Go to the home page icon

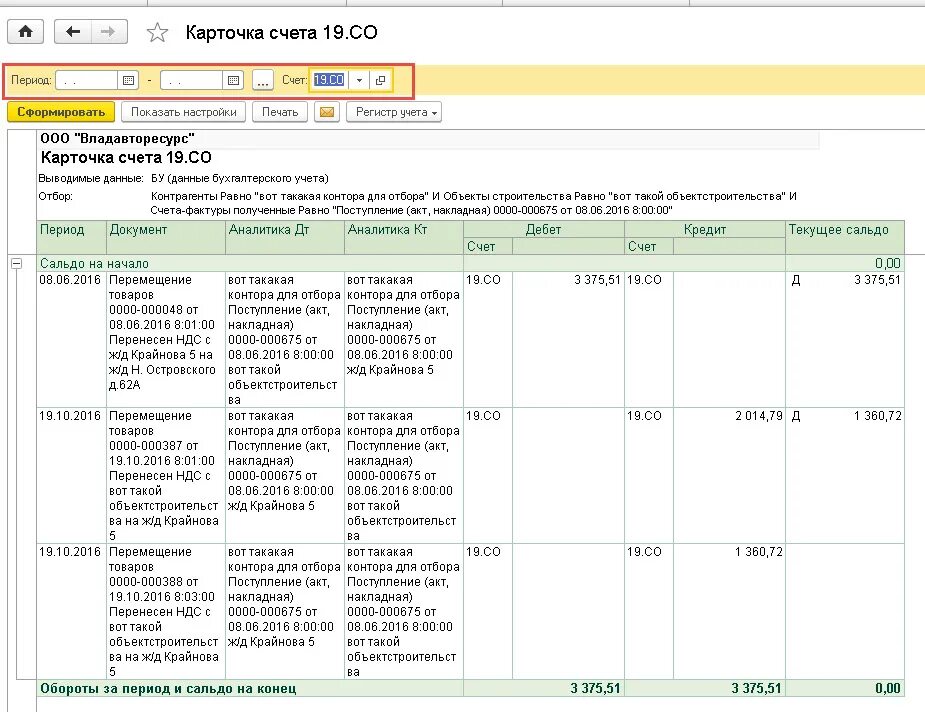point(25,32)
